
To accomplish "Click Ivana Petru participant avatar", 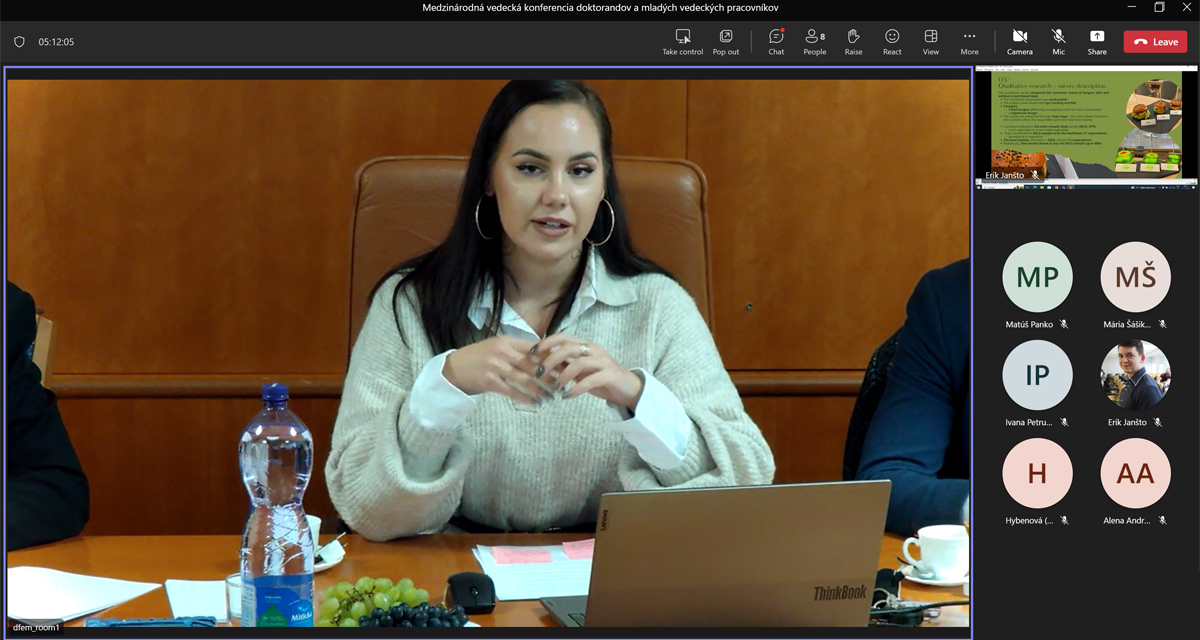I will [x=1037, y=375].
